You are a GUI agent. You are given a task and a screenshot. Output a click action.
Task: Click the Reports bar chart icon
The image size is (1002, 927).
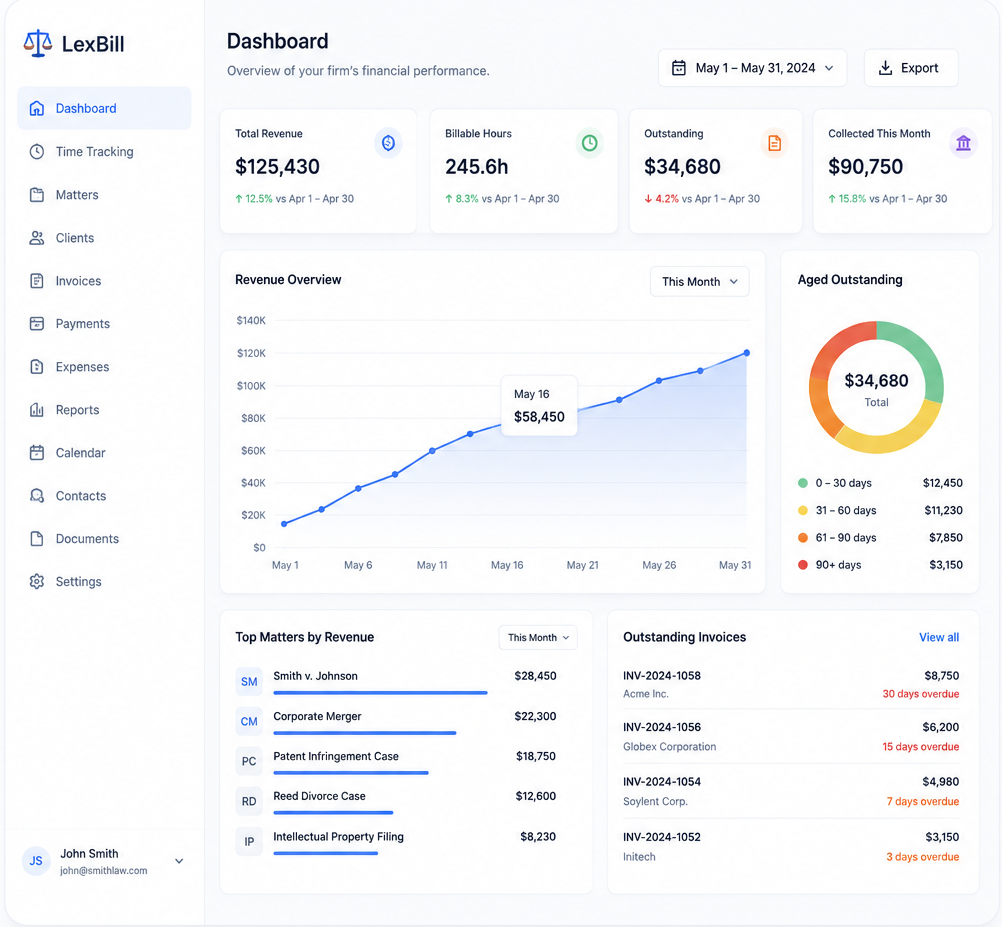[37, 410]
